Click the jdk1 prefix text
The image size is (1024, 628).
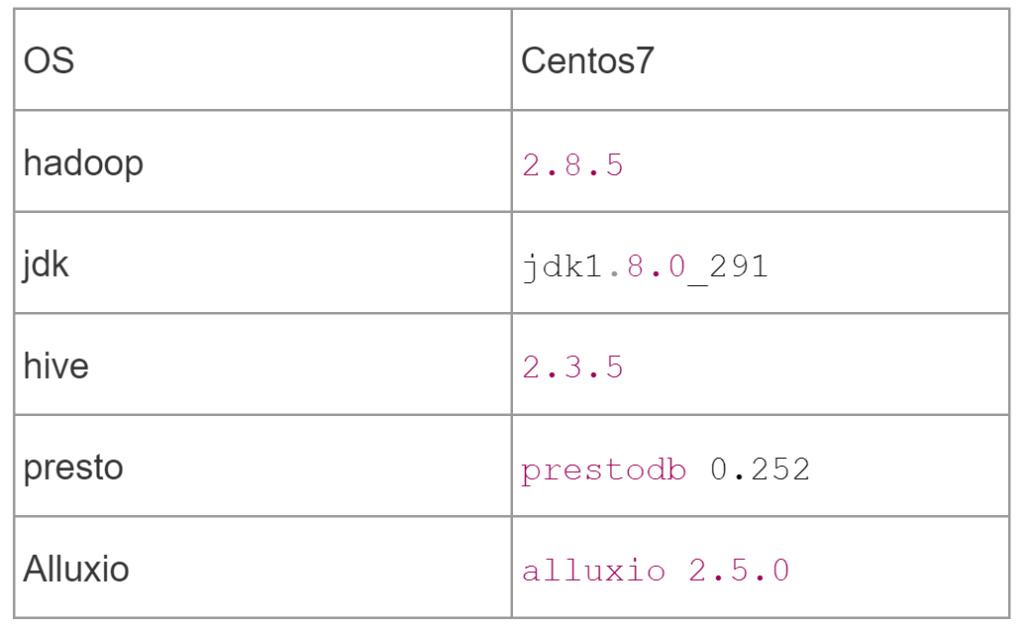click(562, 267)
